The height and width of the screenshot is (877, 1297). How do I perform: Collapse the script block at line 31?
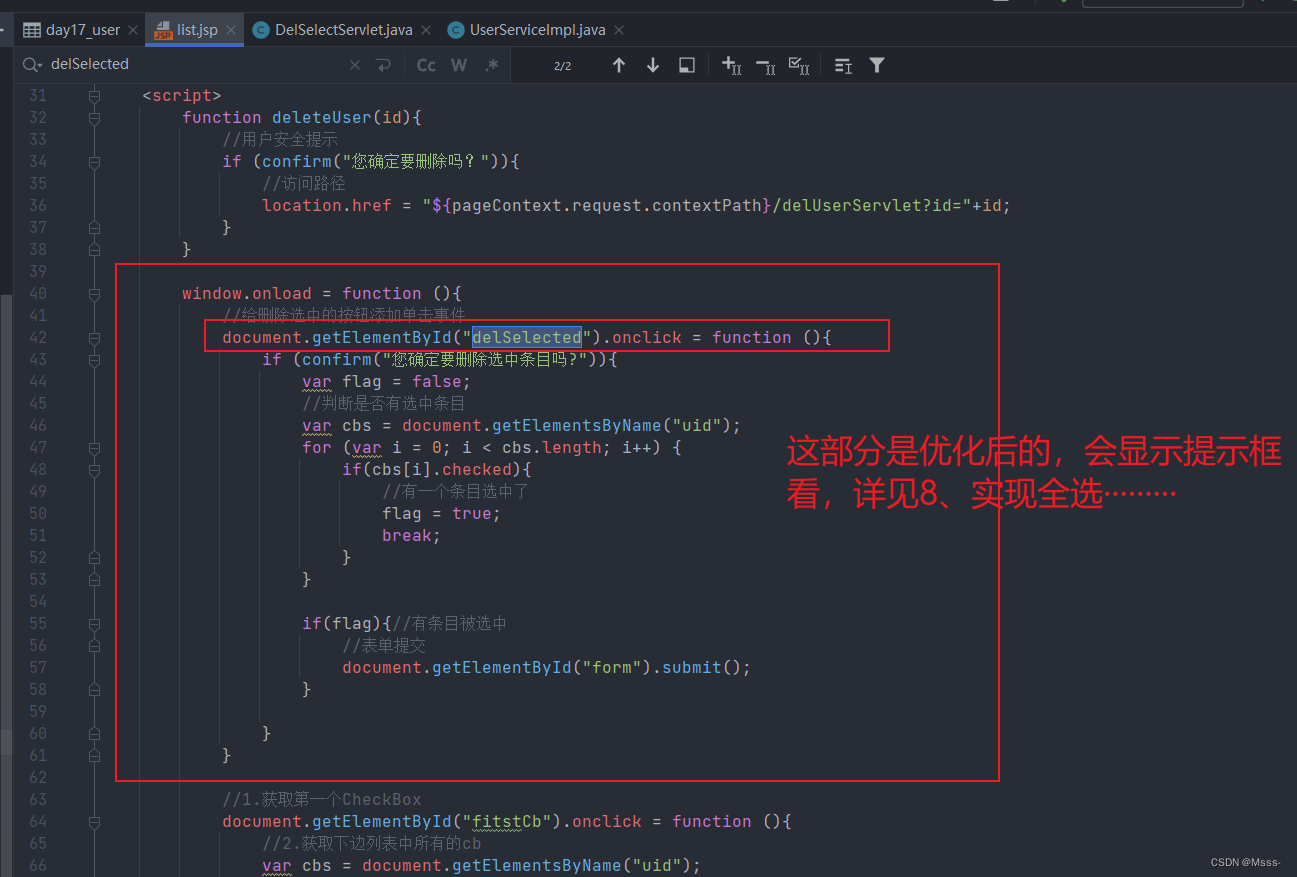(x=94, y=96)
